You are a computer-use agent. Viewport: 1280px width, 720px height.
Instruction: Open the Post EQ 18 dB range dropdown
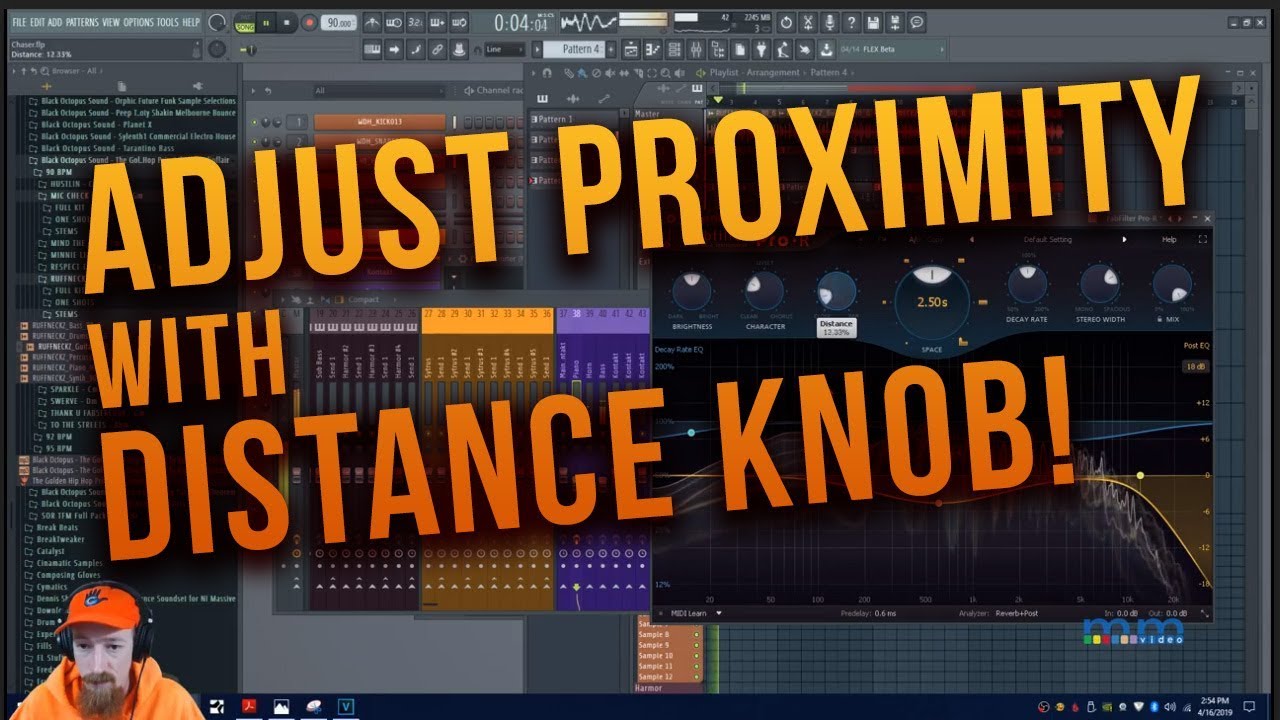[x=1194, y=367]
